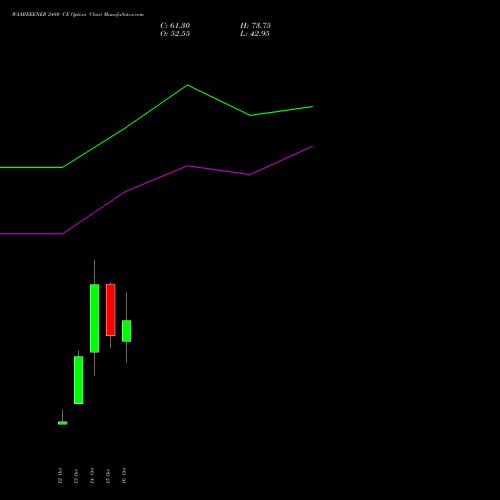Select the 13 Oct green candlestick
Screen dimensions: 500x500
click(79, 380)
